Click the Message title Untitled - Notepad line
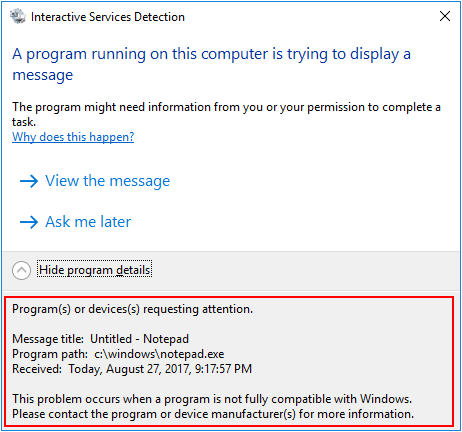Image resolution: width=462 pixels, height=432 pixels. (100, 339)
